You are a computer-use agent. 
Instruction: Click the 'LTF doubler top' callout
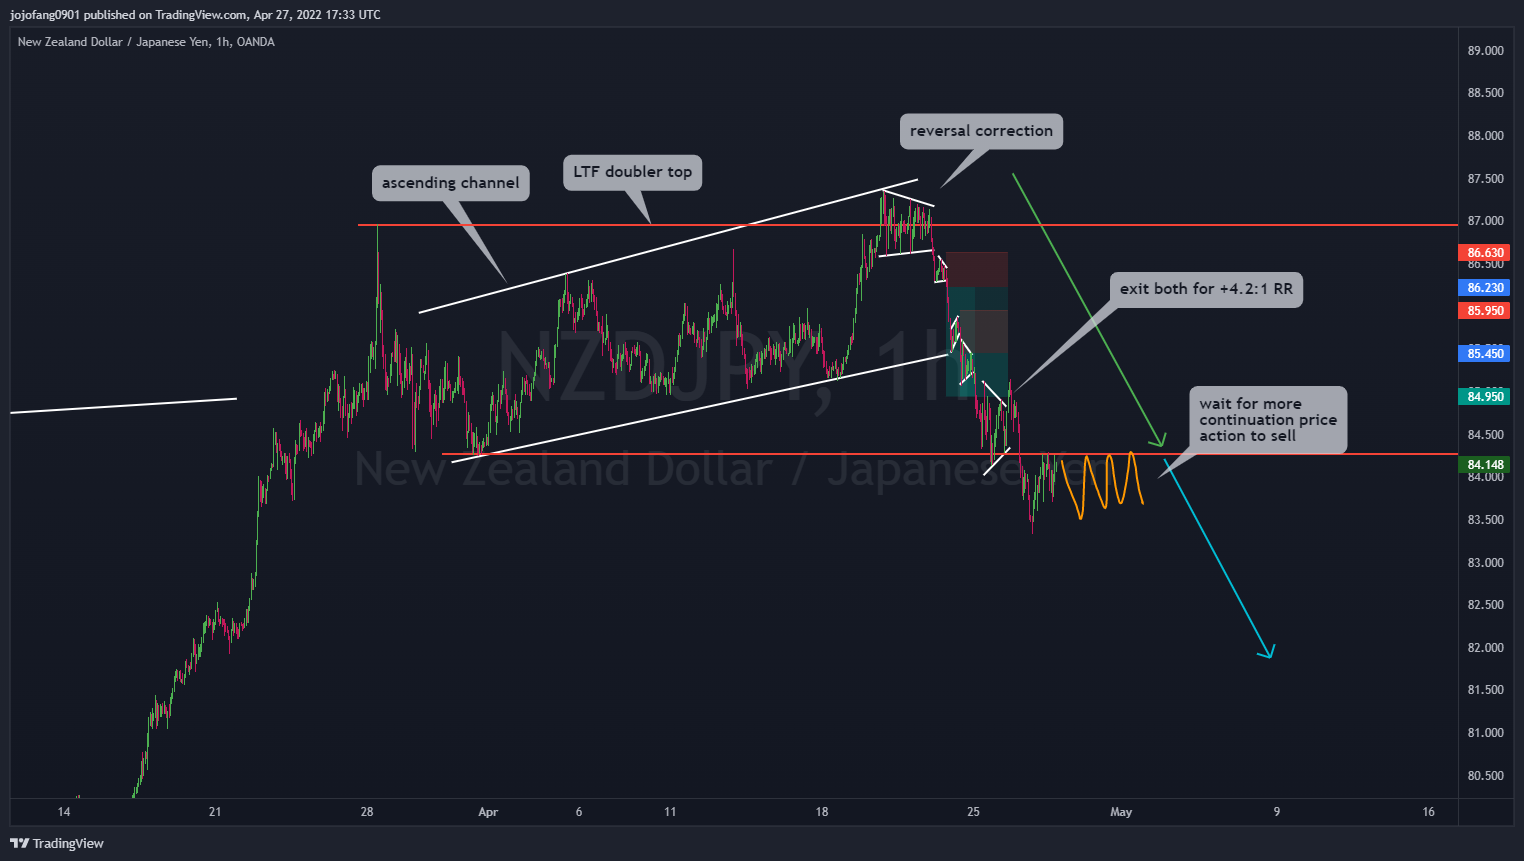coord(633,172)
